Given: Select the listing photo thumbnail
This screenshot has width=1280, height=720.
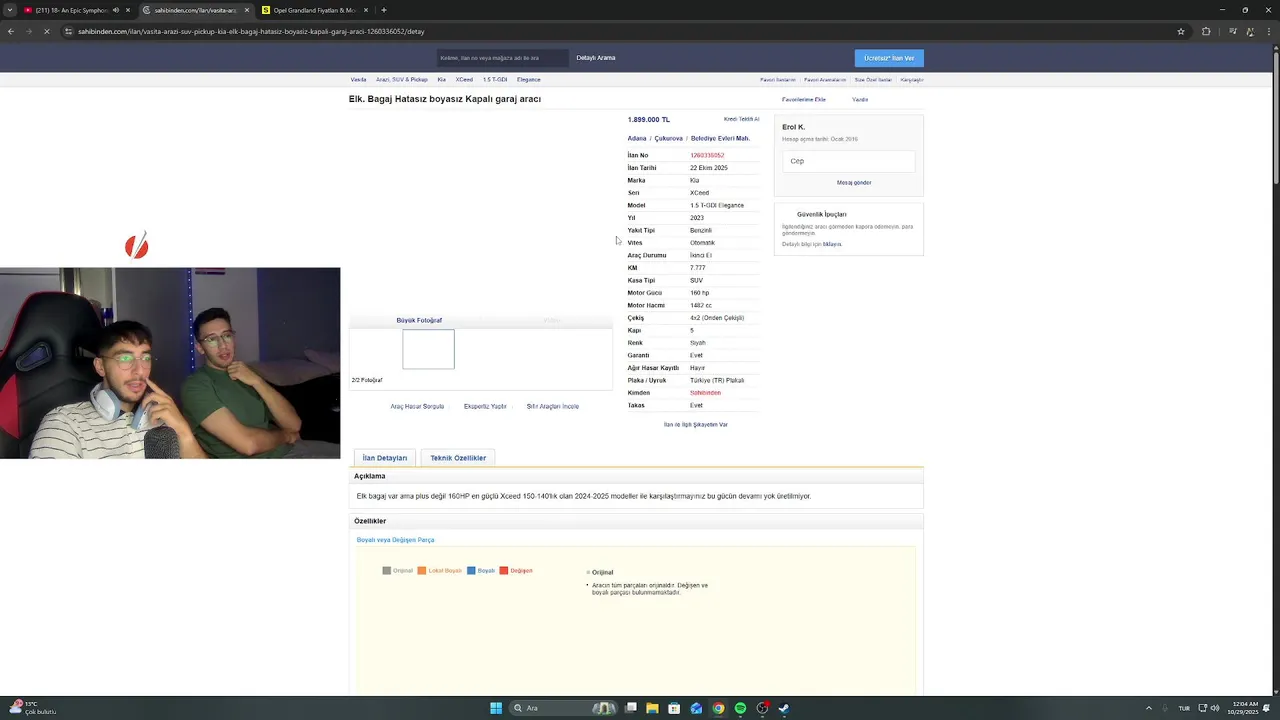Looking at the screenshot, I should [428, 349].
